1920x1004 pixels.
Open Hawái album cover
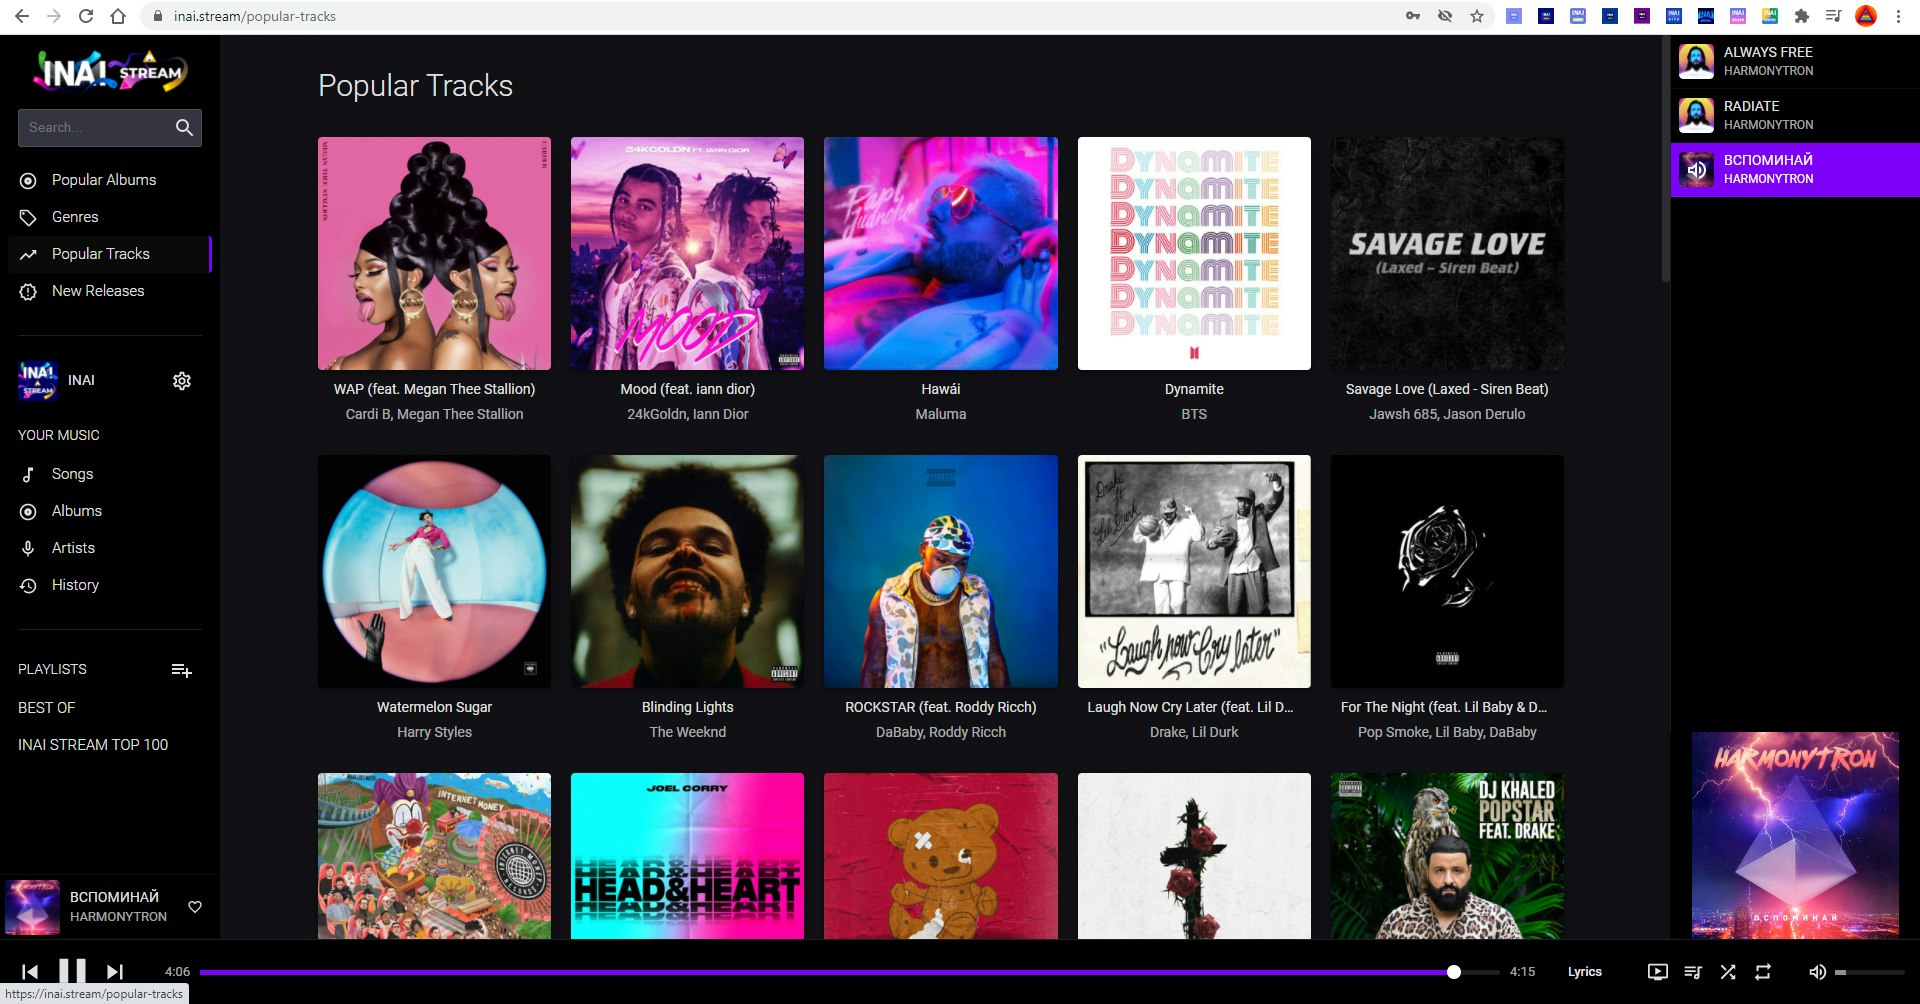pos(941,253)
